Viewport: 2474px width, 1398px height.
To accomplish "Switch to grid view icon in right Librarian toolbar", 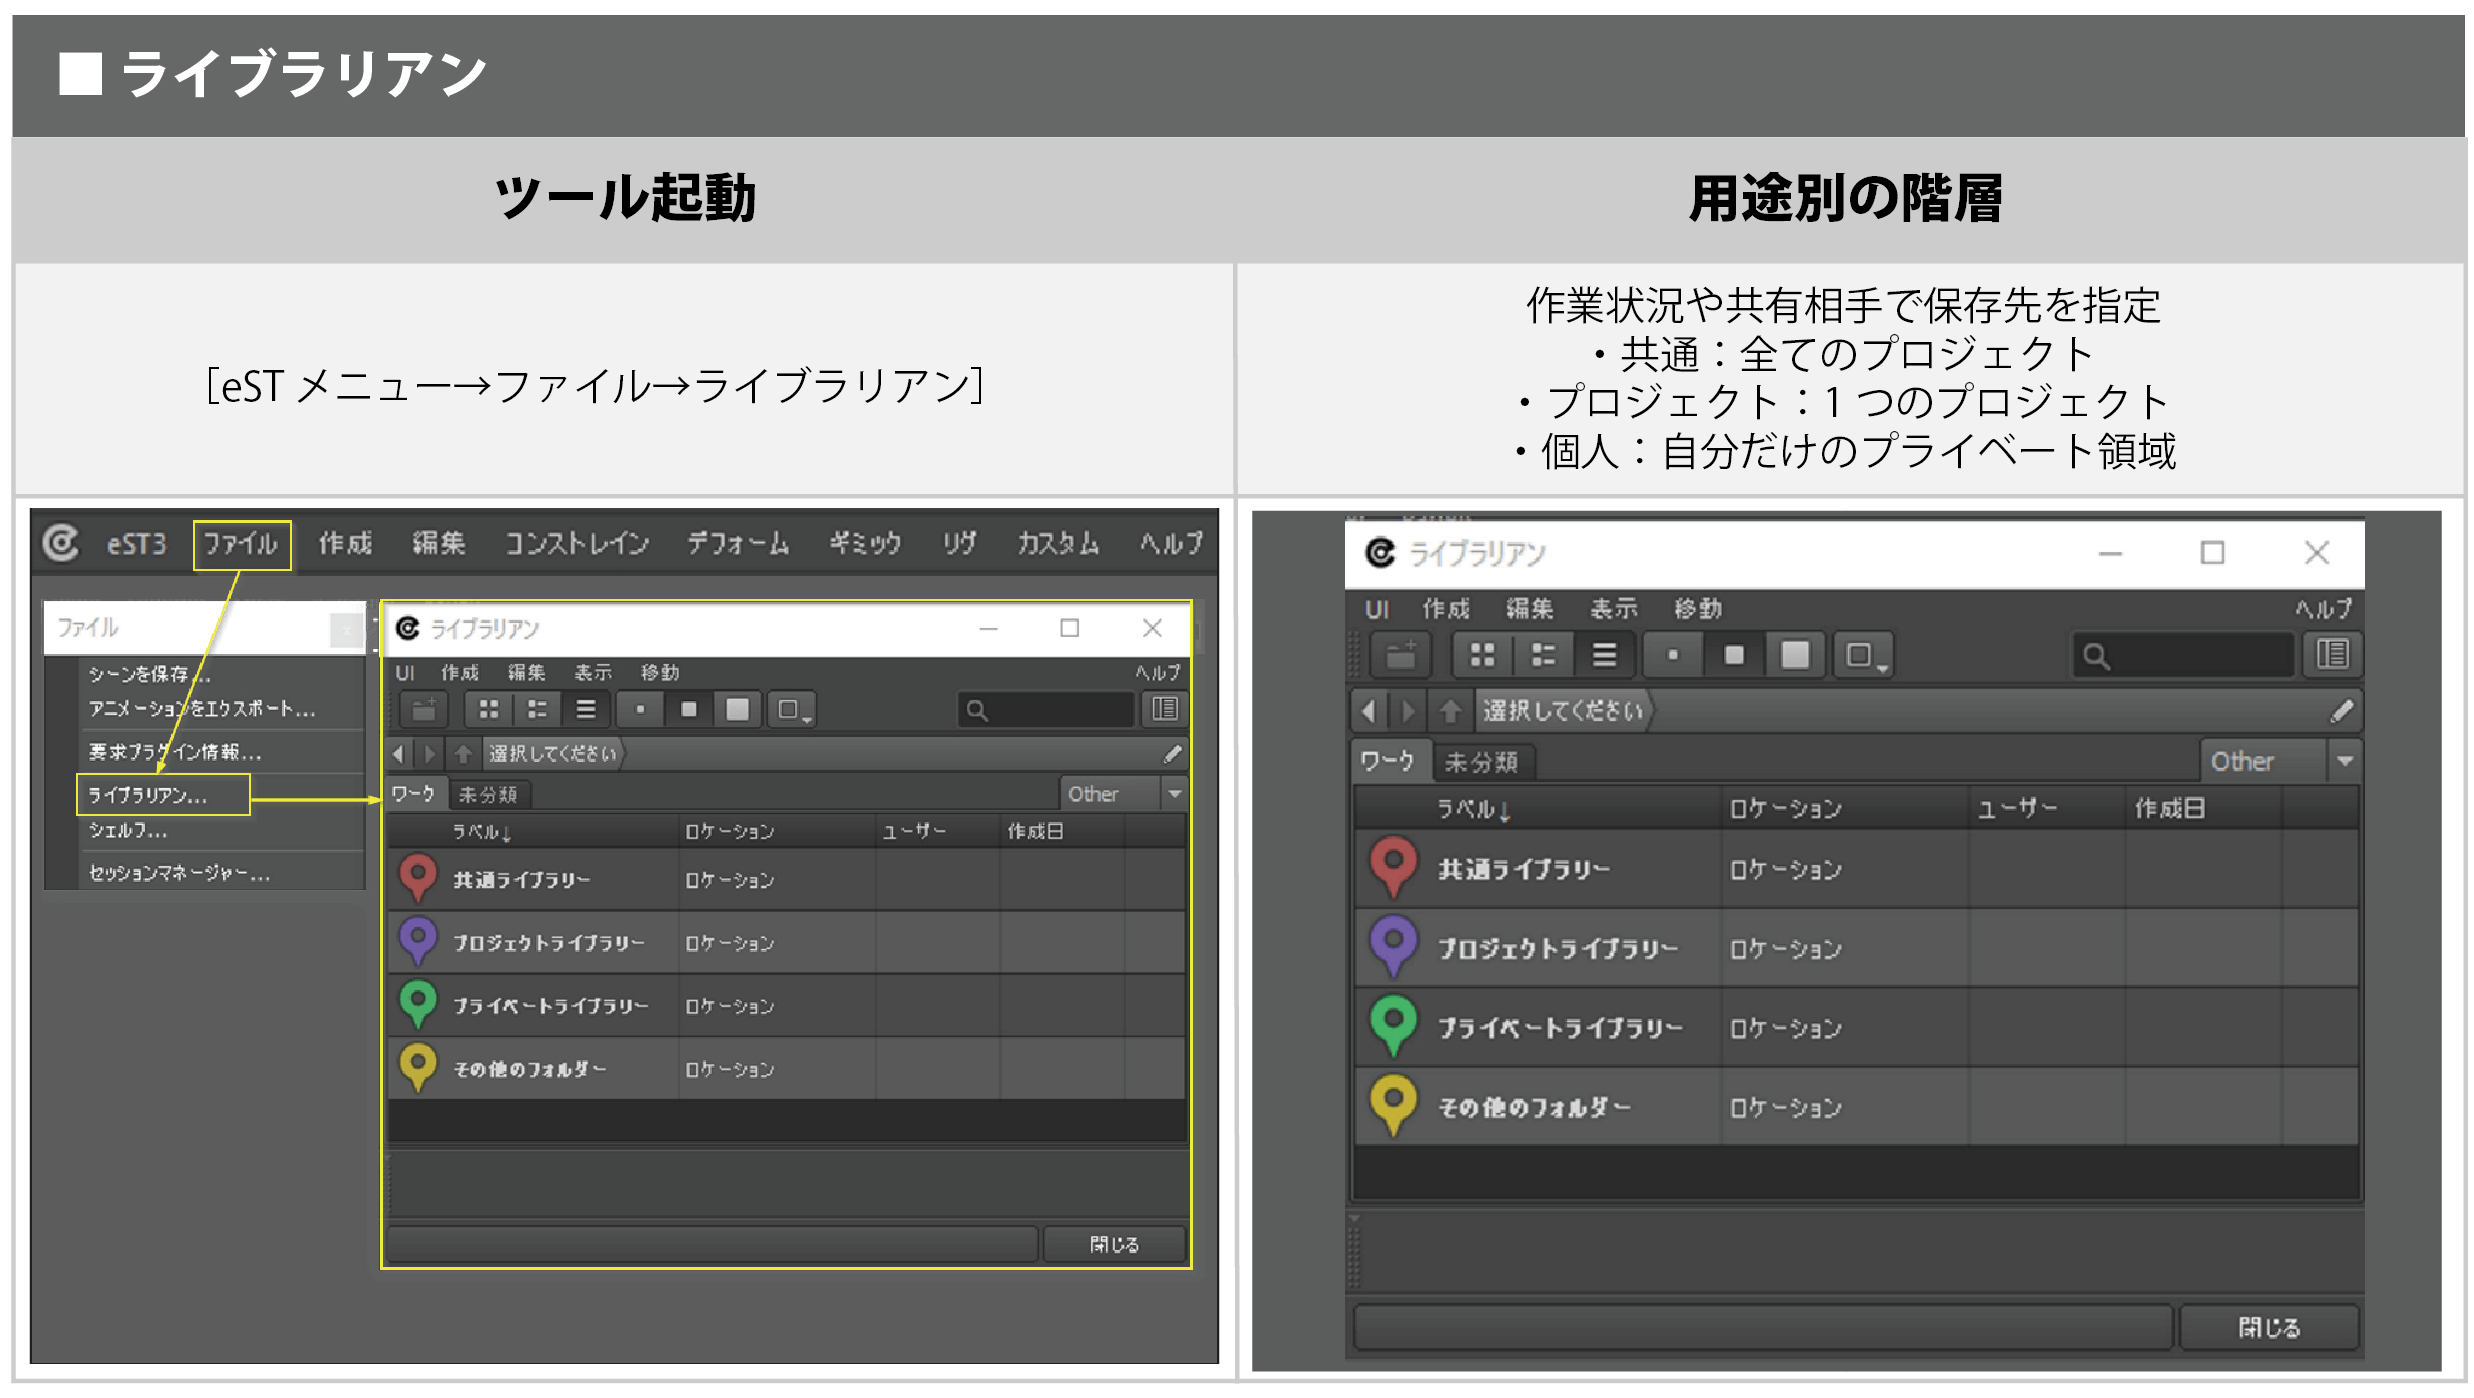I will tap(1482, 656).
